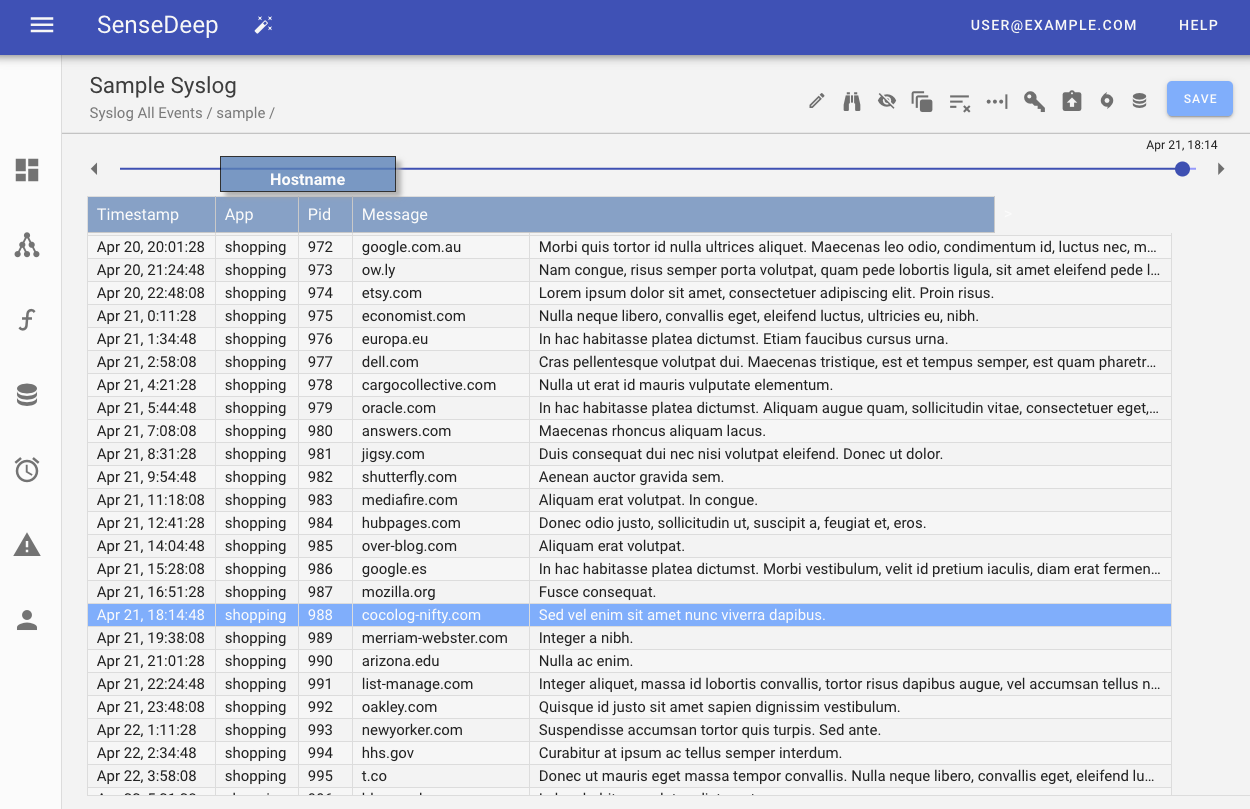Click the magic wand icon in the header
The height and width of the screenshot is (809, 1250).
pos(264,25)
